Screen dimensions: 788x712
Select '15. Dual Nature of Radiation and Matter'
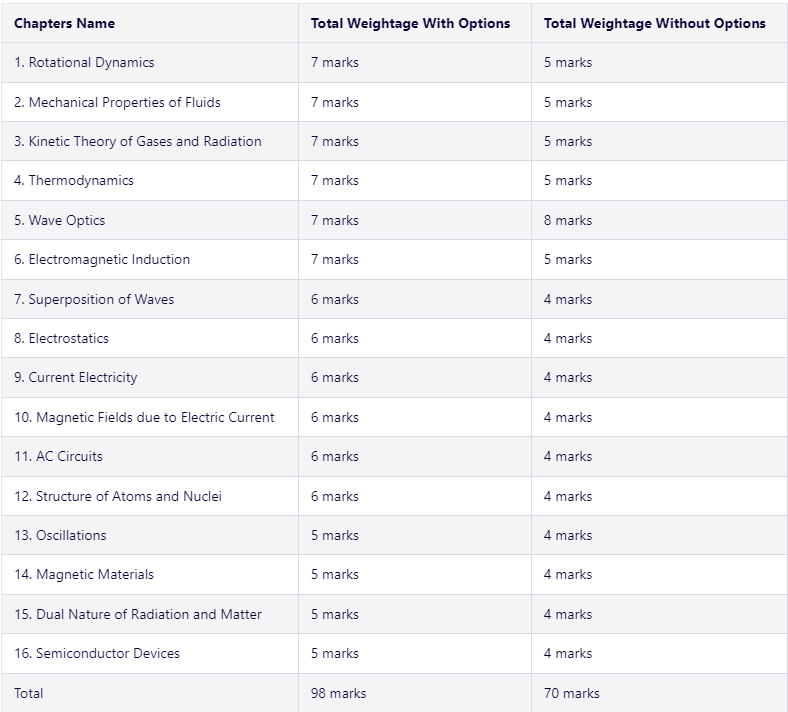pos(138,614)
